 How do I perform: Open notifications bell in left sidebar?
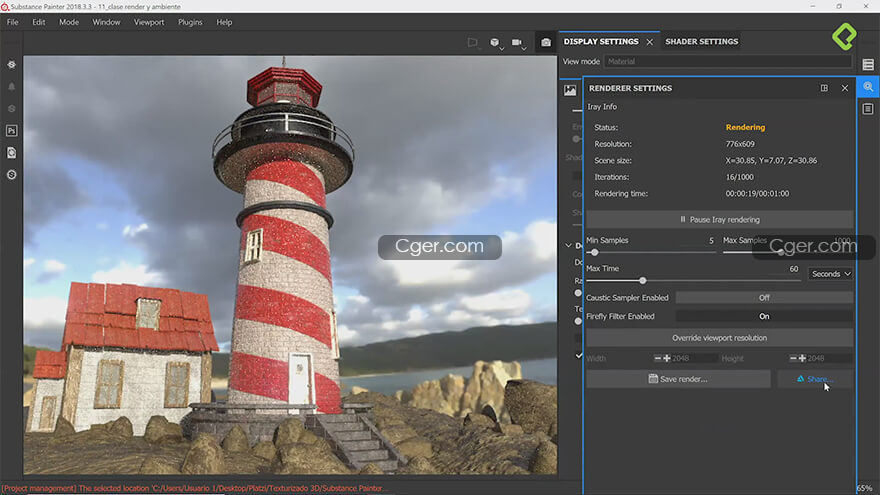tap(11, 86)
